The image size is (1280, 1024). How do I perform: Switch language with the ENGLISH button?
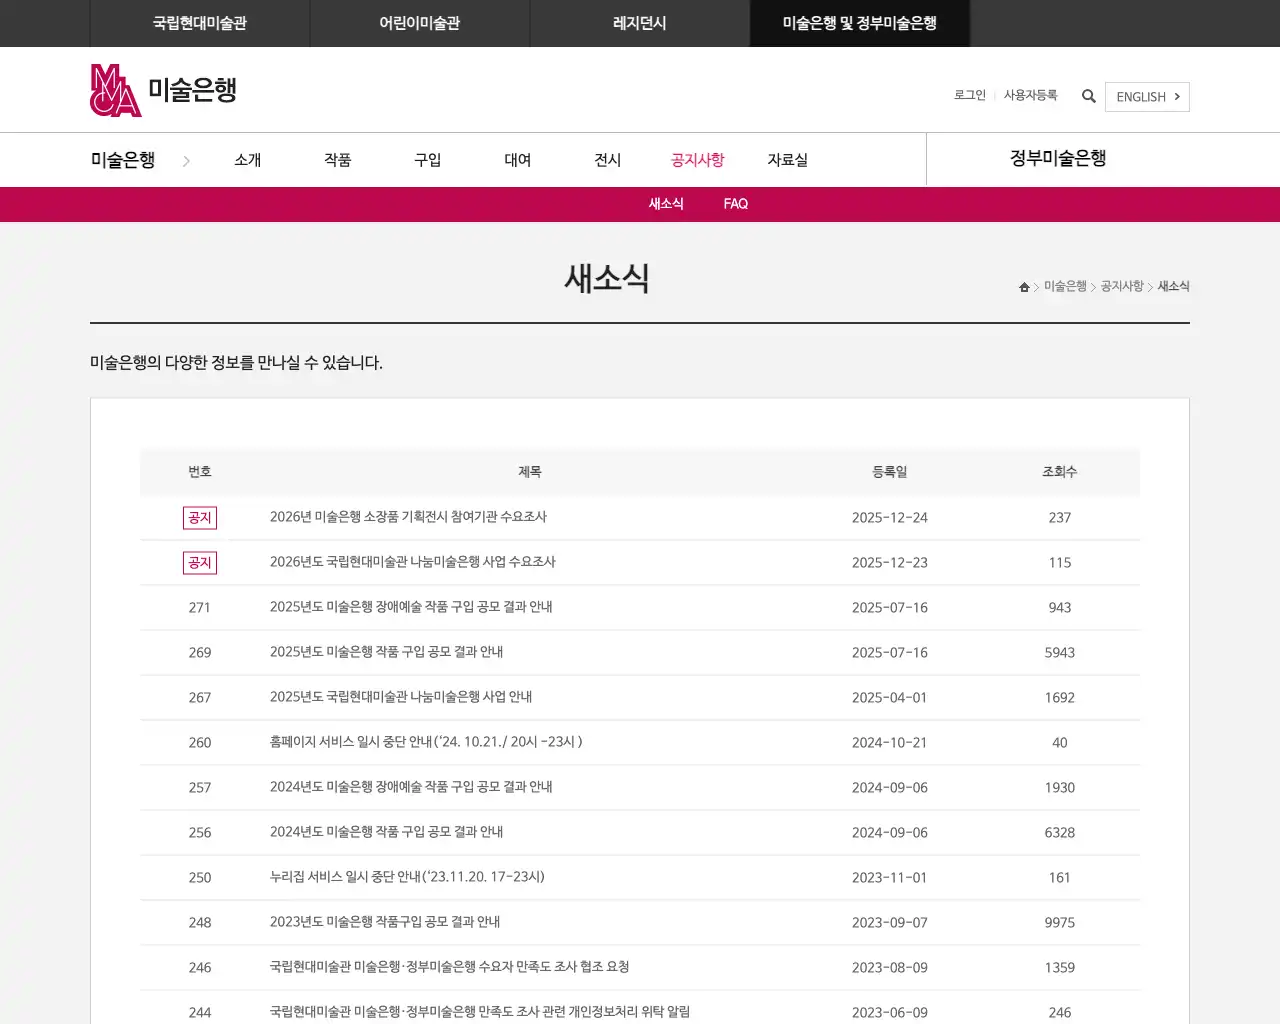tap(1147, 97)
